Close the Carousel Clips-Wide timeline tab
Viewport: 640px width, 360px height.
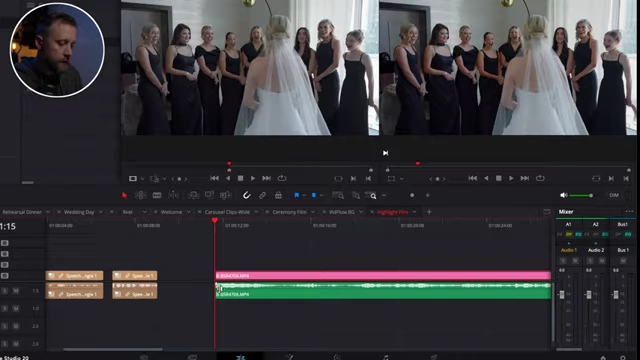[199, 212]
